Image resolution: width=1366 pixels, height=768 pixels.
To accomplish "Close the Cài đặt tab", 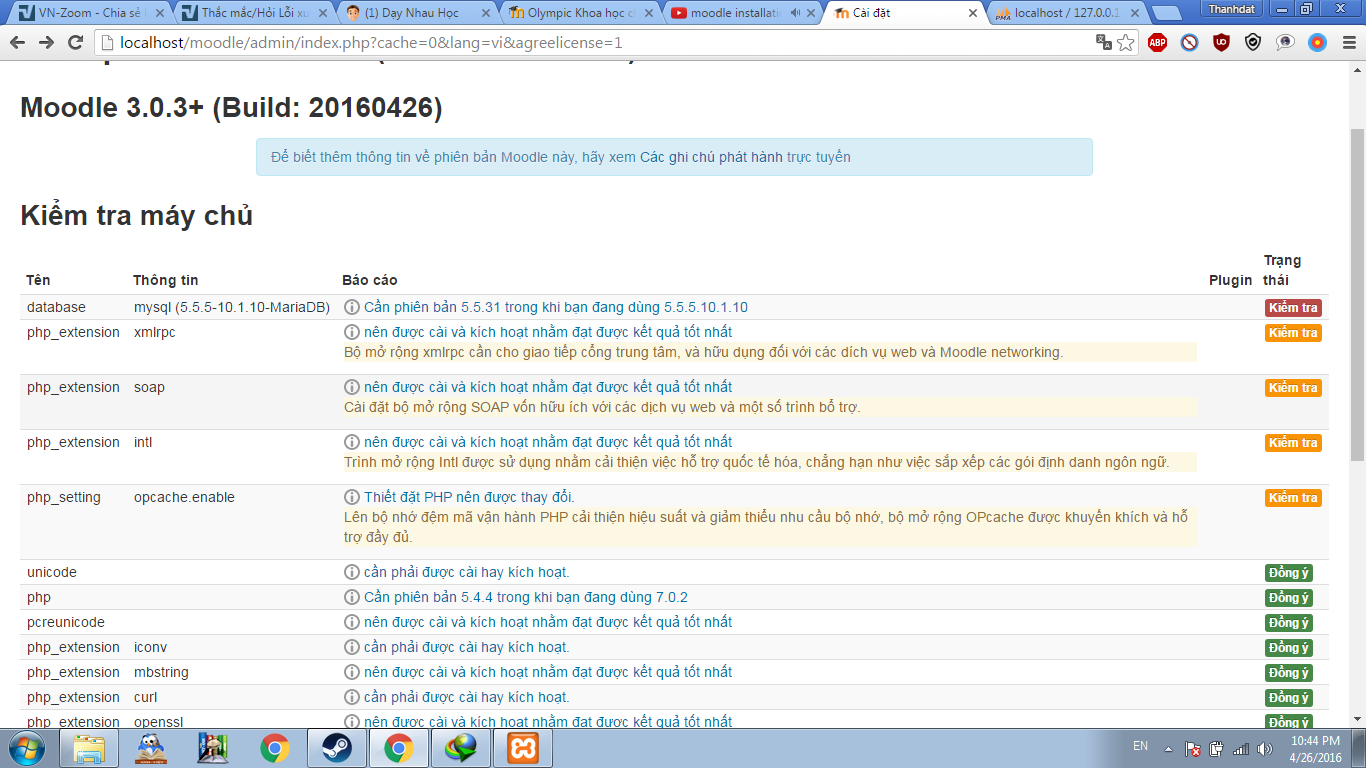I will coord(971,13).
